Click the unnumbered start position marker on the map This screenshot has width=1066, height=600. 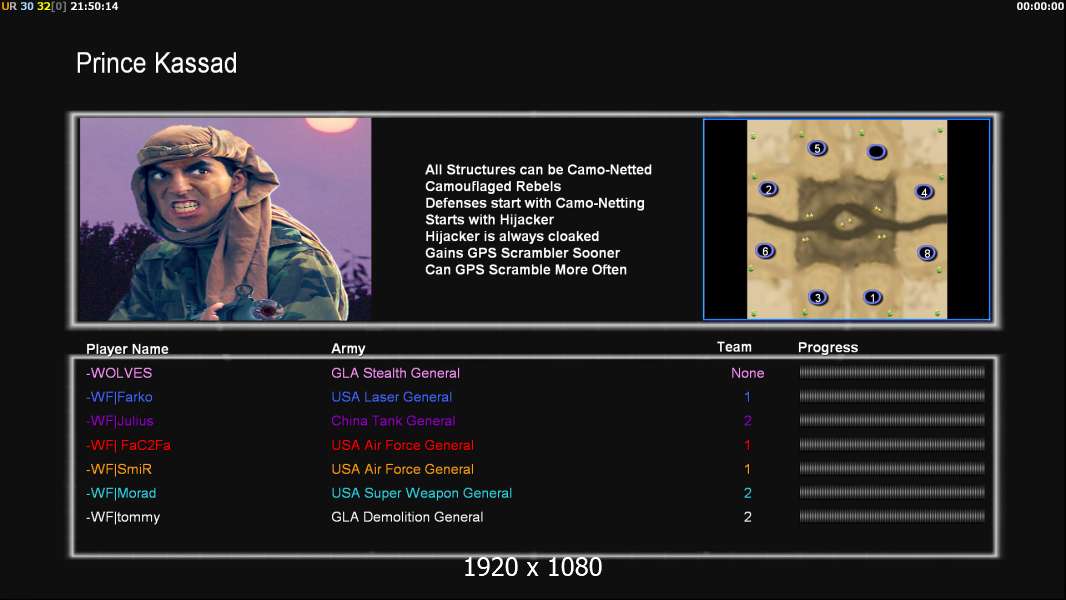click(876, 152)
